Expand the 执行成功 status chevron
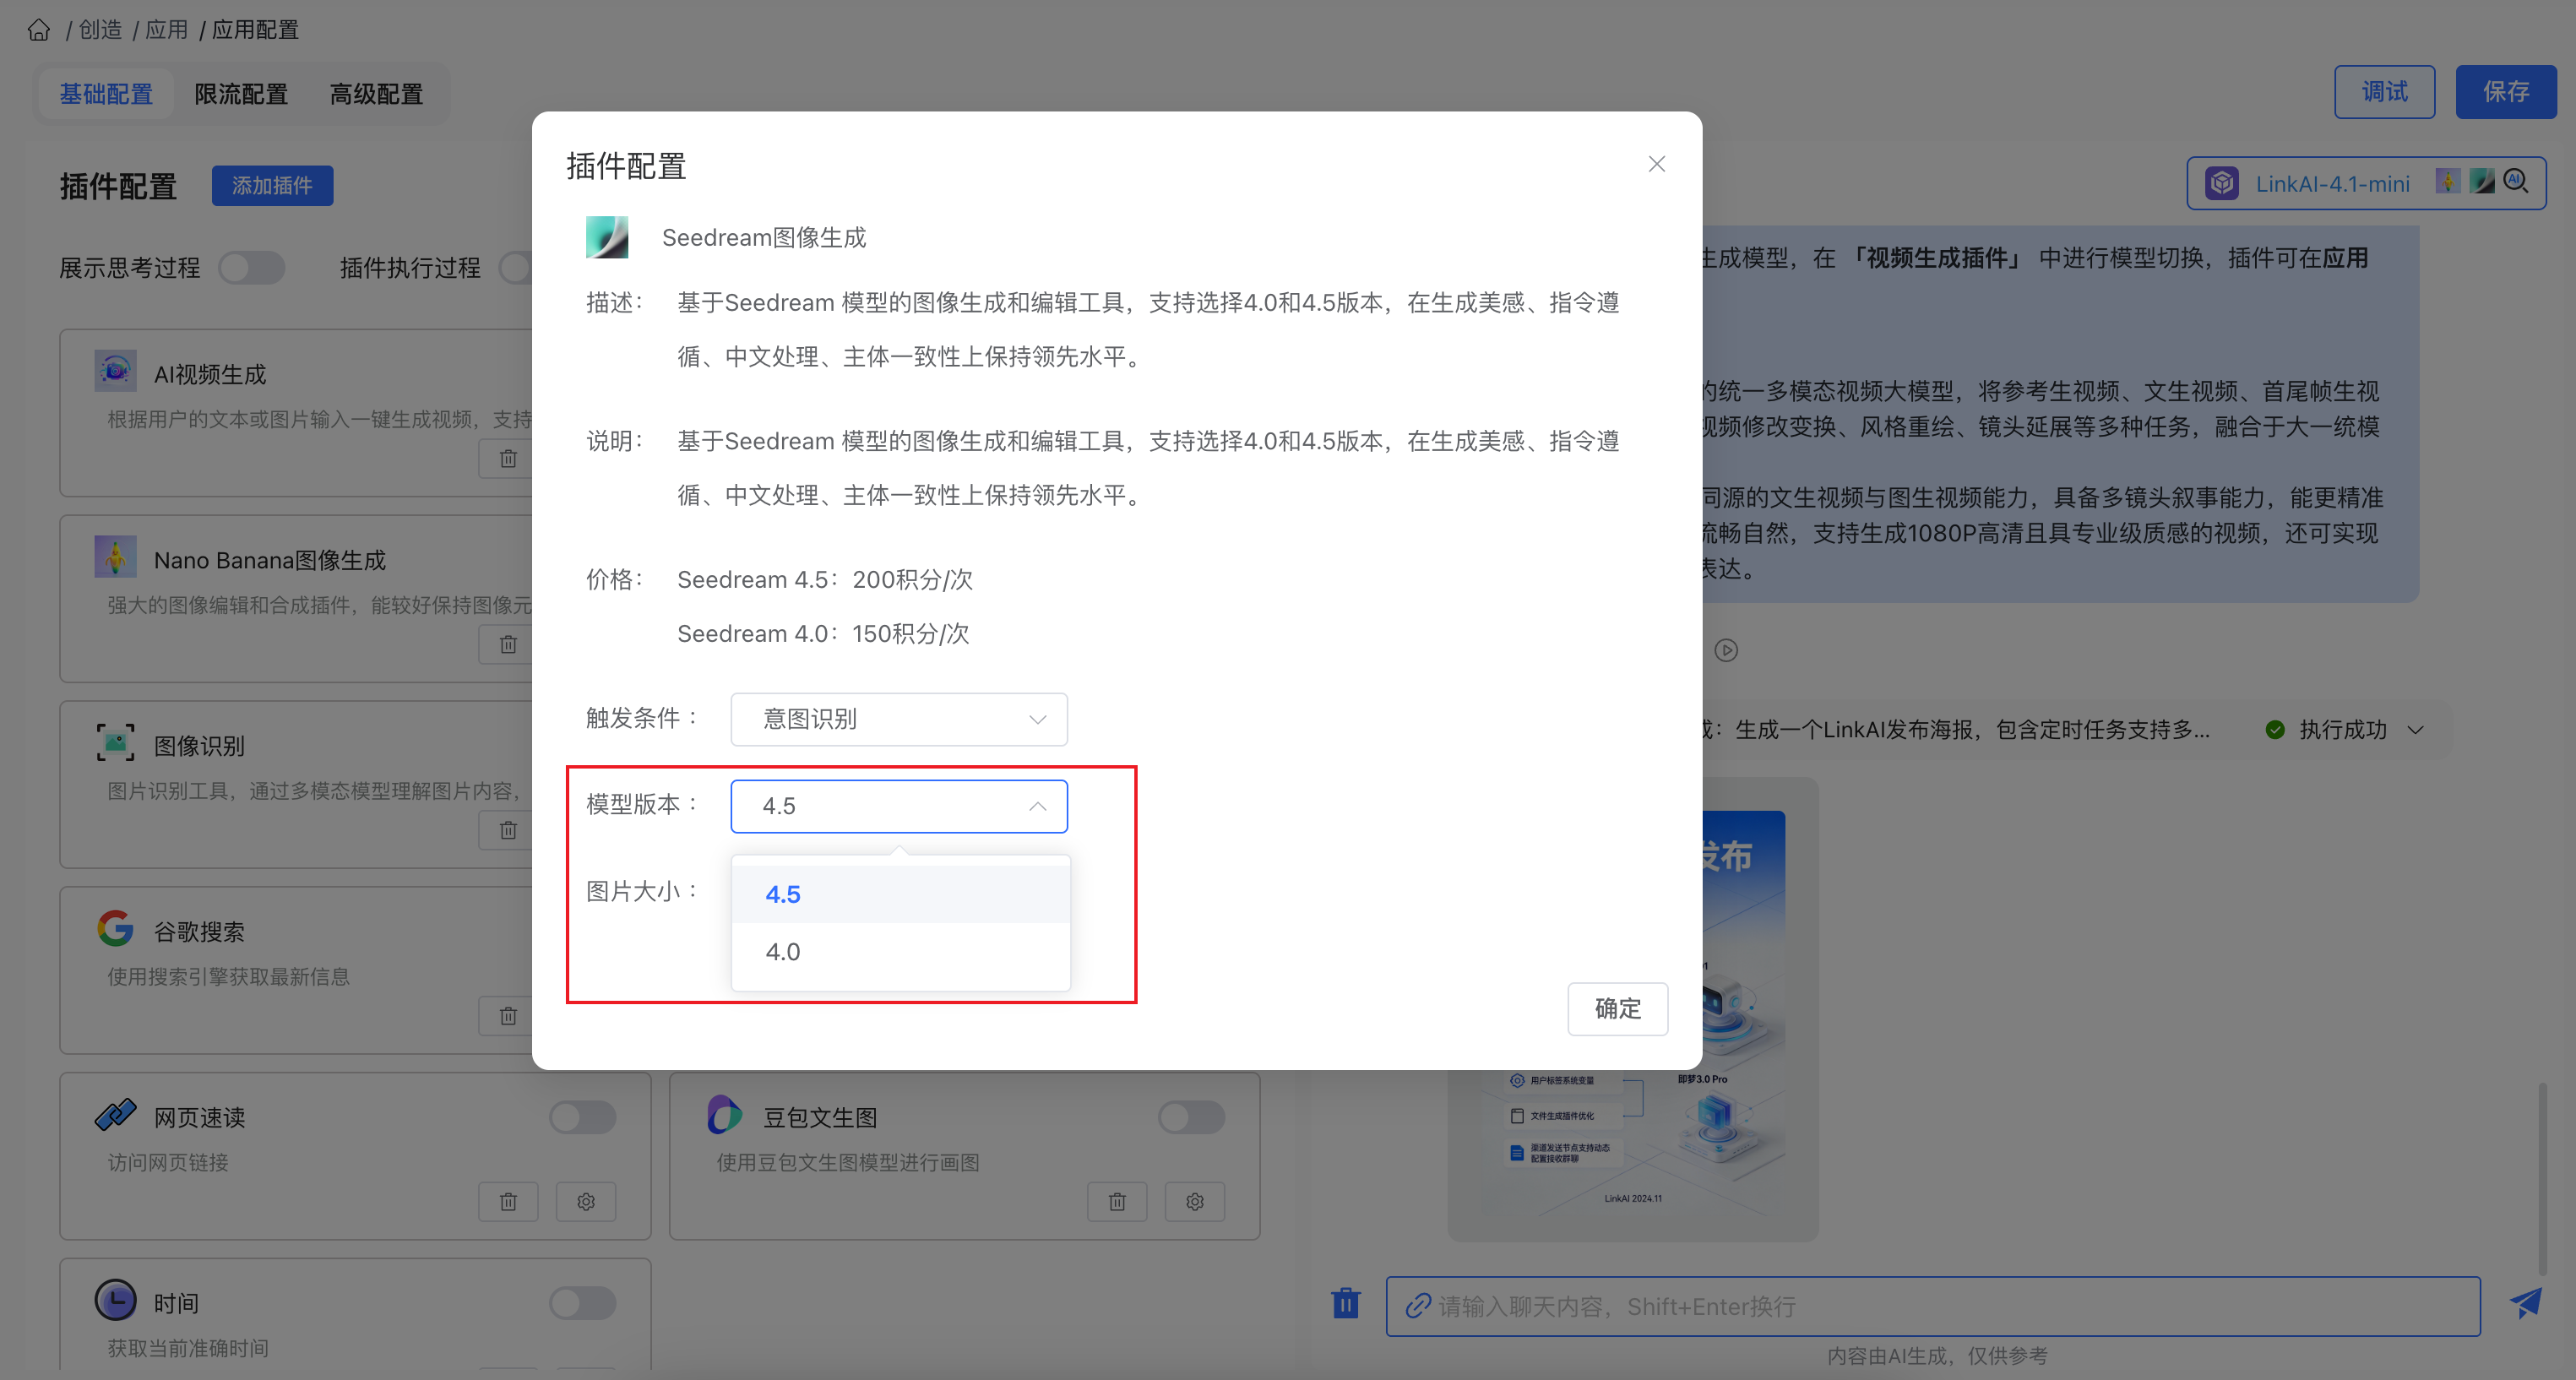This screenshot has height=1380, width=2576. pyautogui.click(x=2416, y=730)
